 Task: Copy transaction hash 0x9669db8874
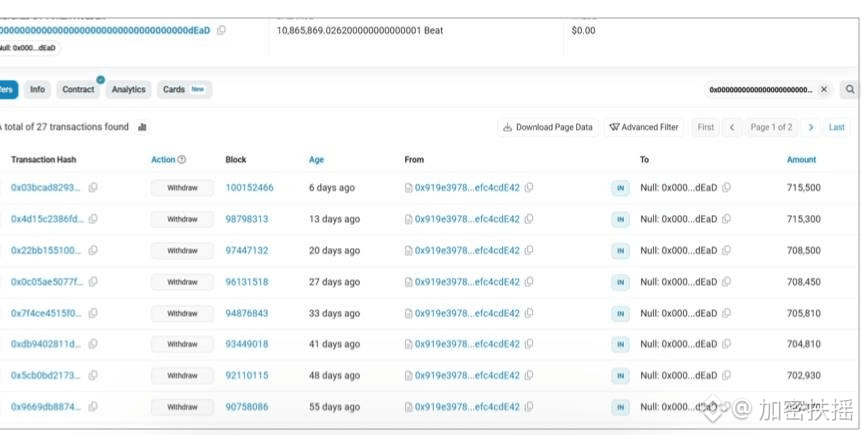[x=93, y=407]
